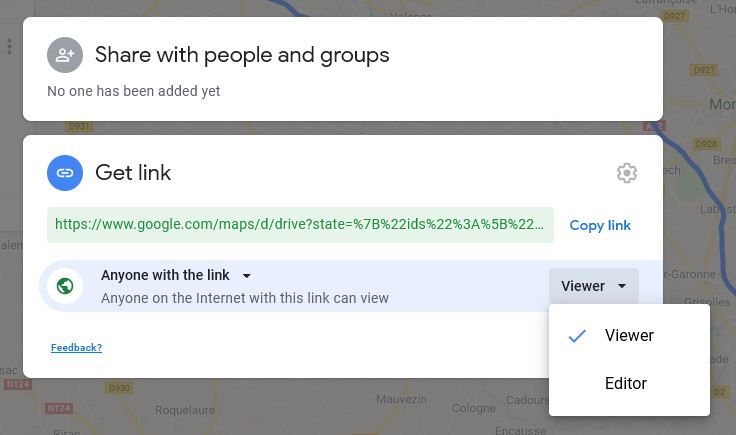Click the Copy link button

(x=600, y=225)
